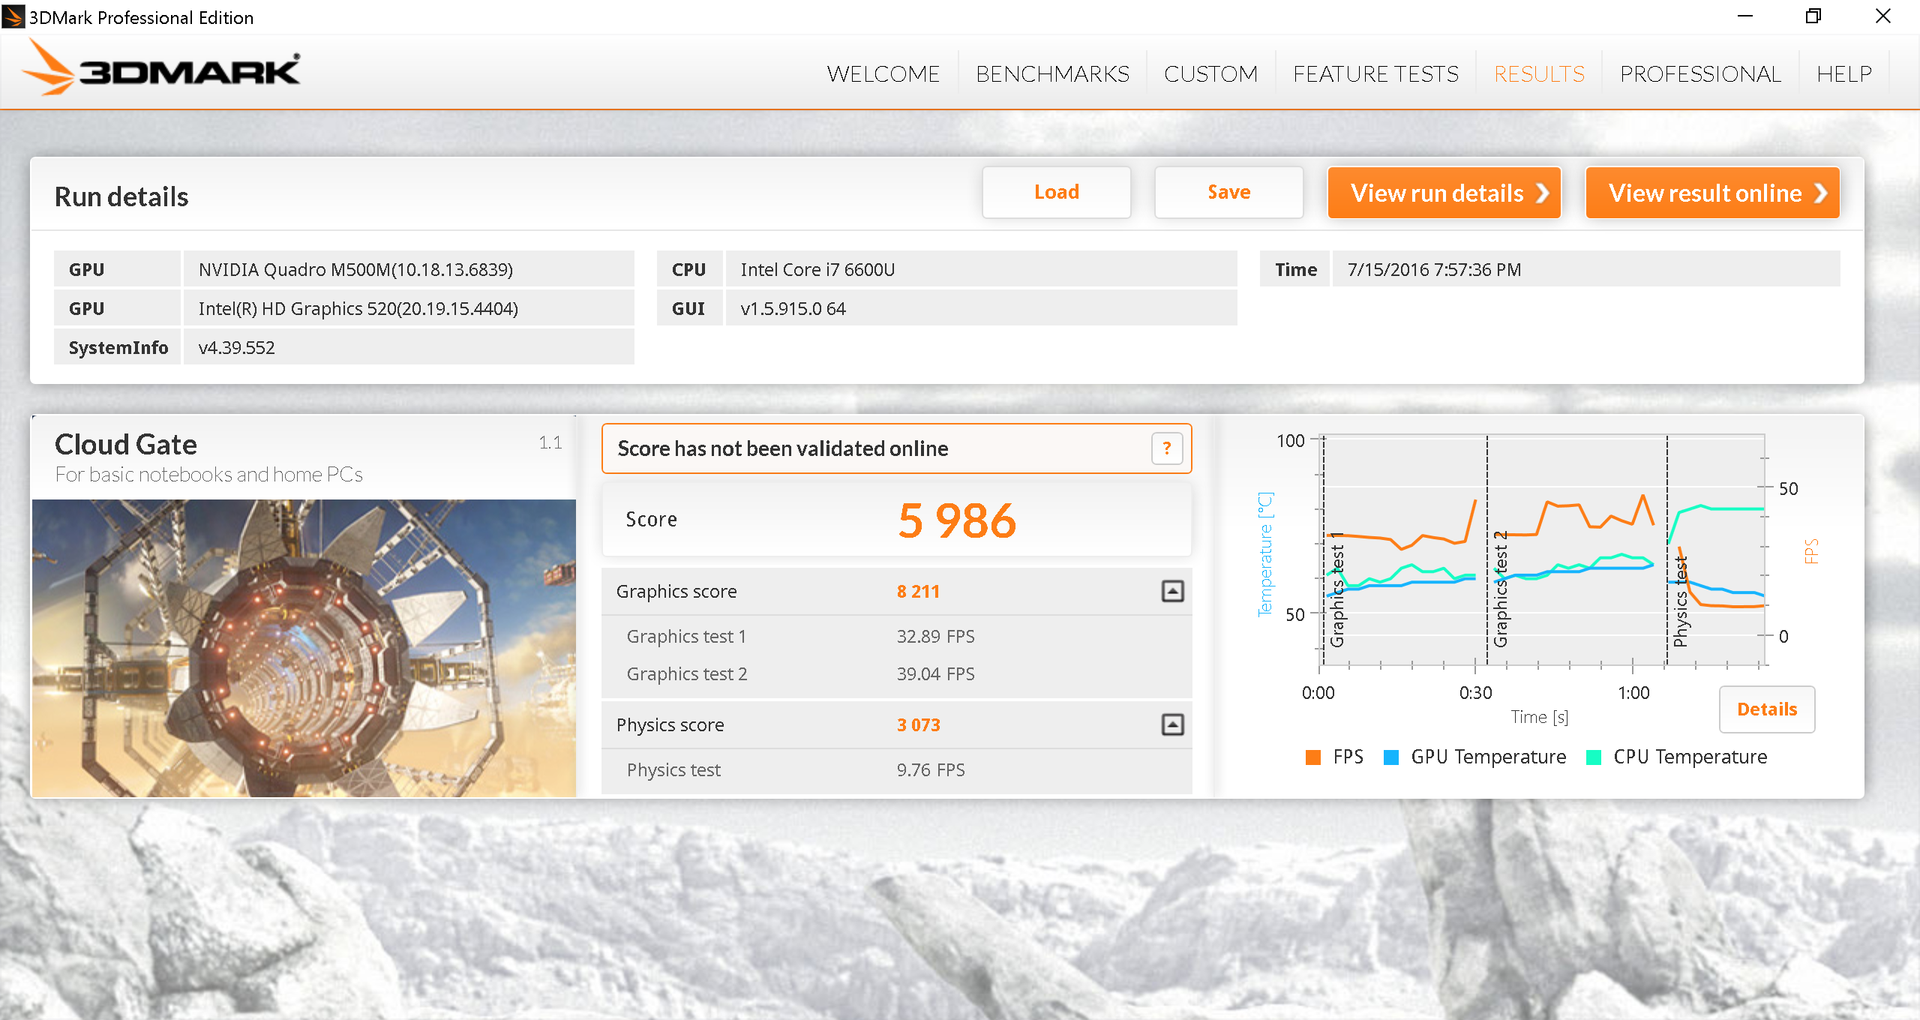Open the HELP tab
The image size is (1920, 1020).
(1844, 74)
